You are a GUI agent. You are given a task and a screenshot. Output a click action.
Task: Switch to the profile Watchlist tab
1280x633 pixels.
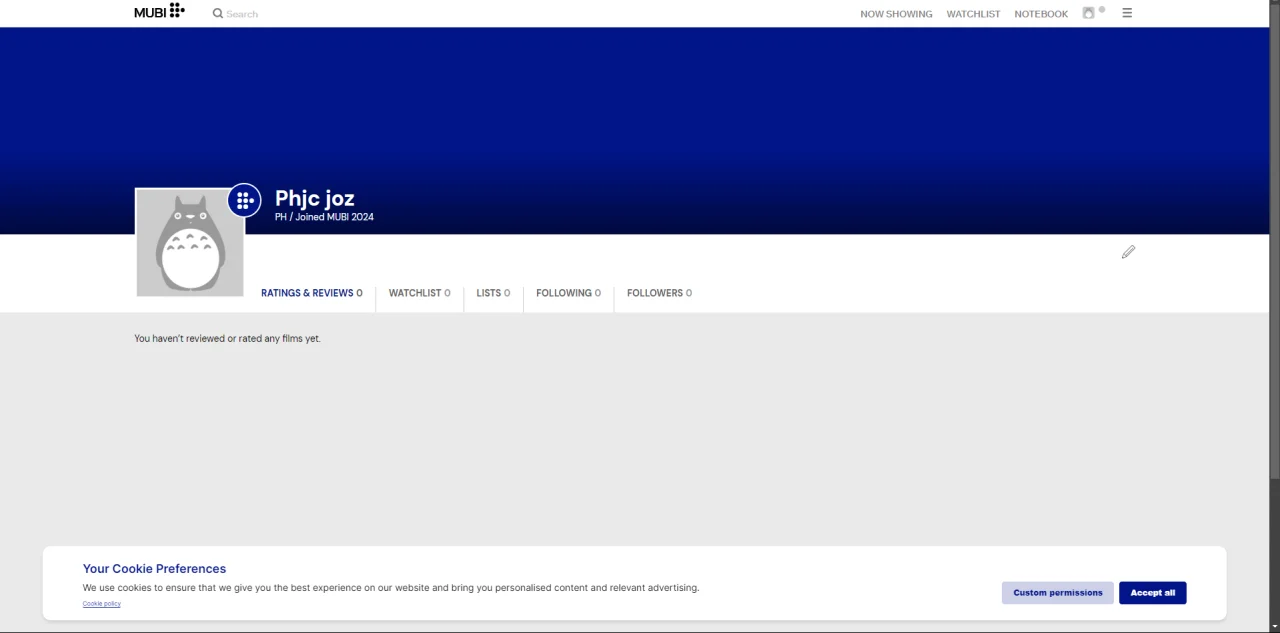coord(419,293)
